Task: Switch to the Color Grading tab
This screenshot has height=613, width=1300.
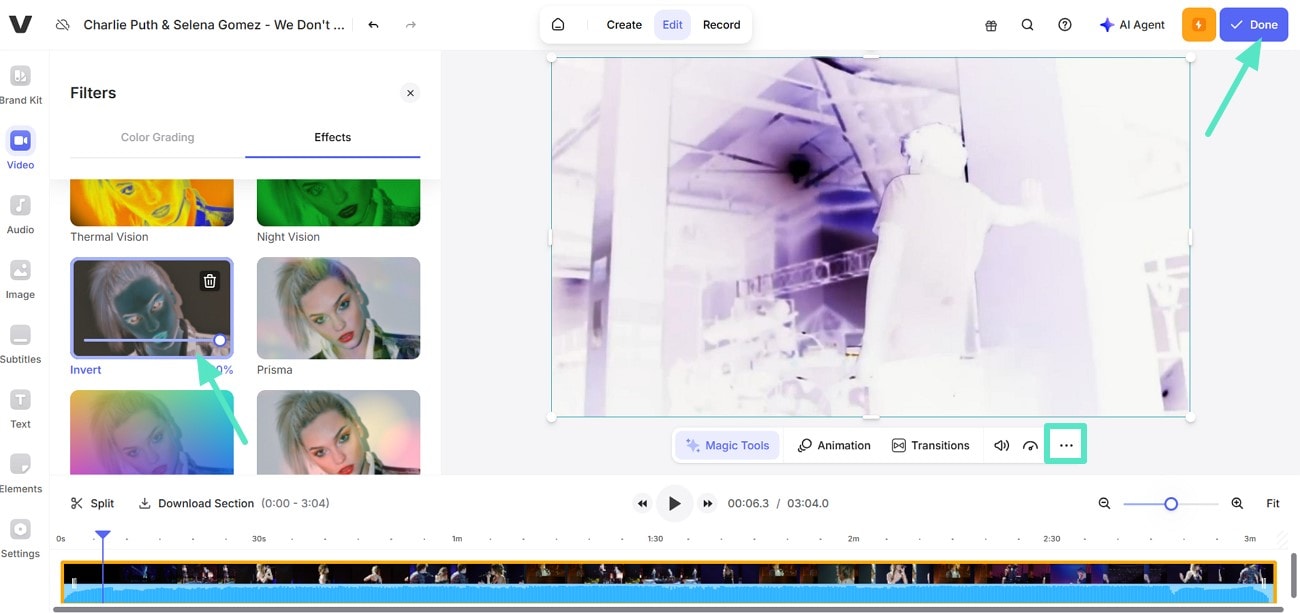Action: (x=158, y=137)
